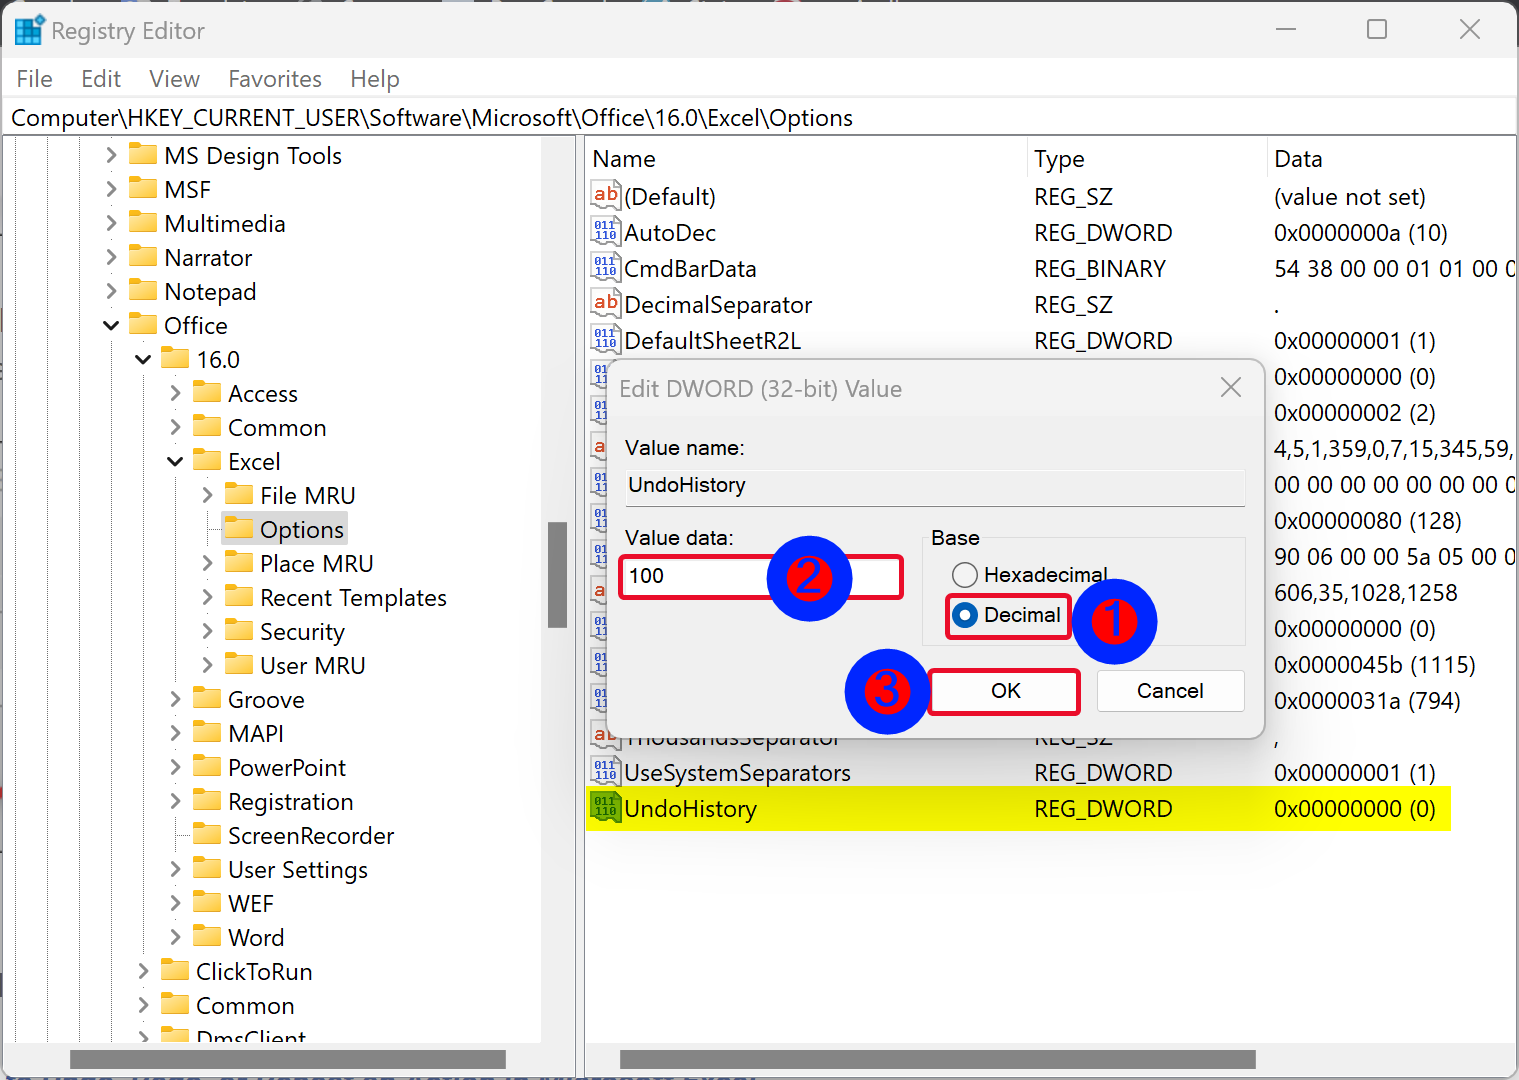The width and height of the screenshot is (1519, 1080).
Task: Collapse the Office key
Action: [x=111, y=325]
